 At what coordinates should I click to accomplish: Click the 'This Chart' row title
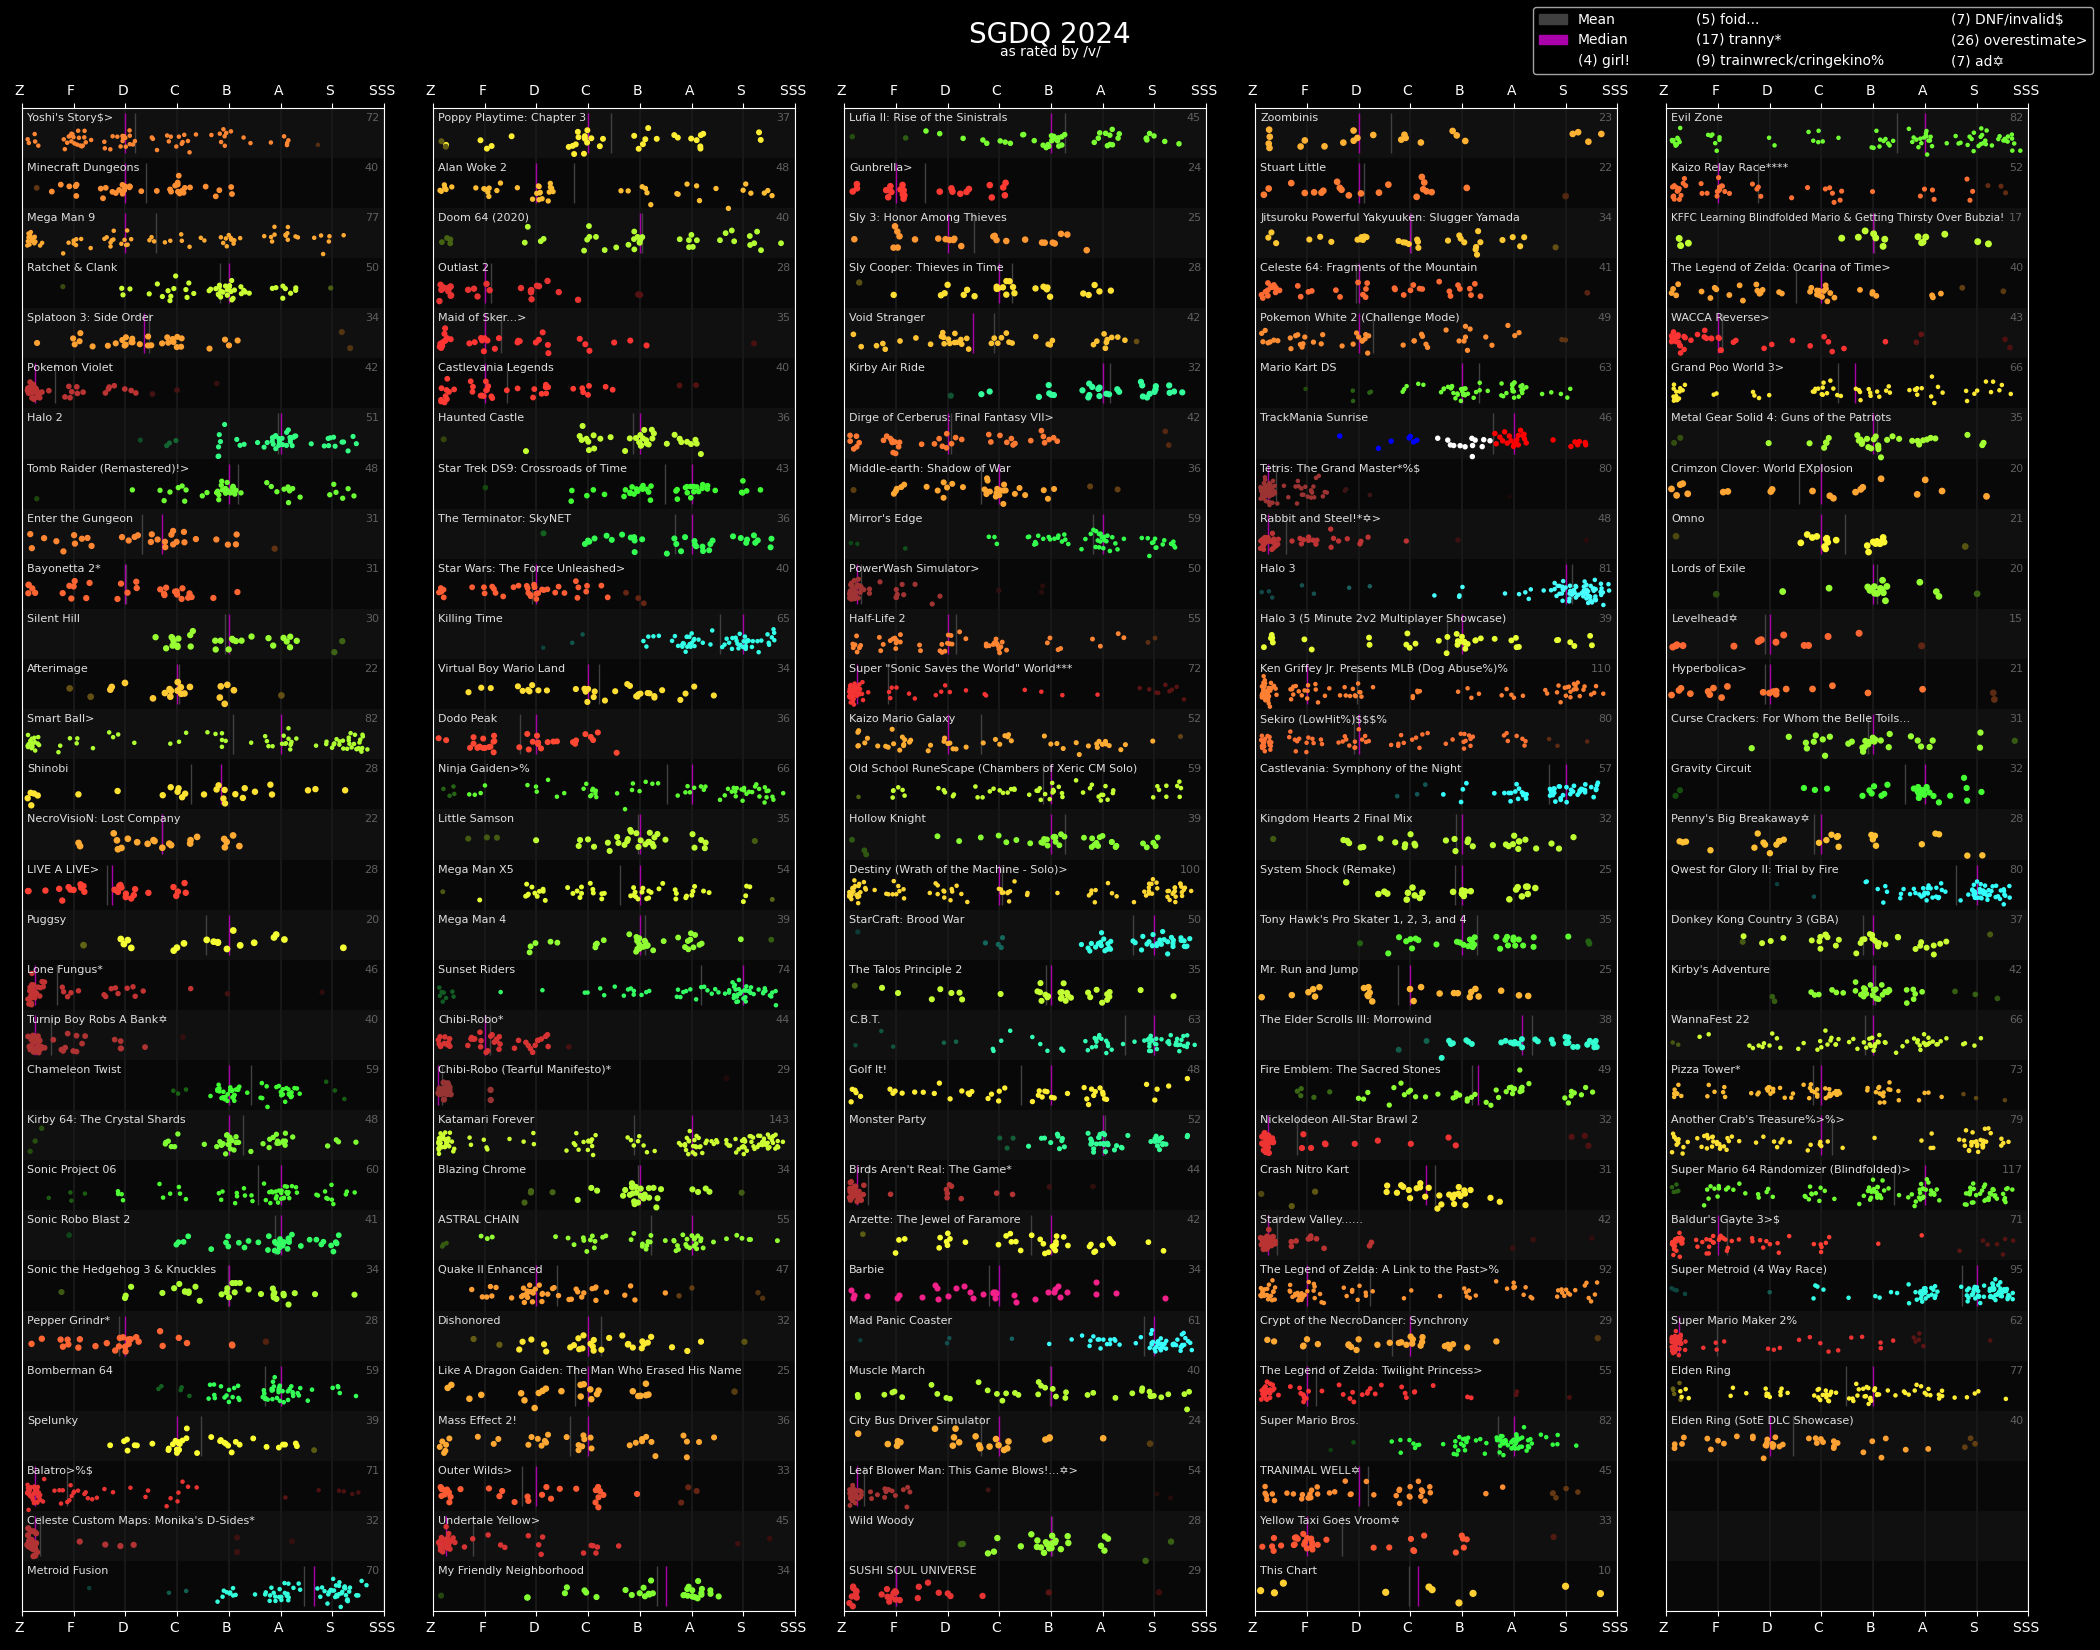(1289, 1571)
